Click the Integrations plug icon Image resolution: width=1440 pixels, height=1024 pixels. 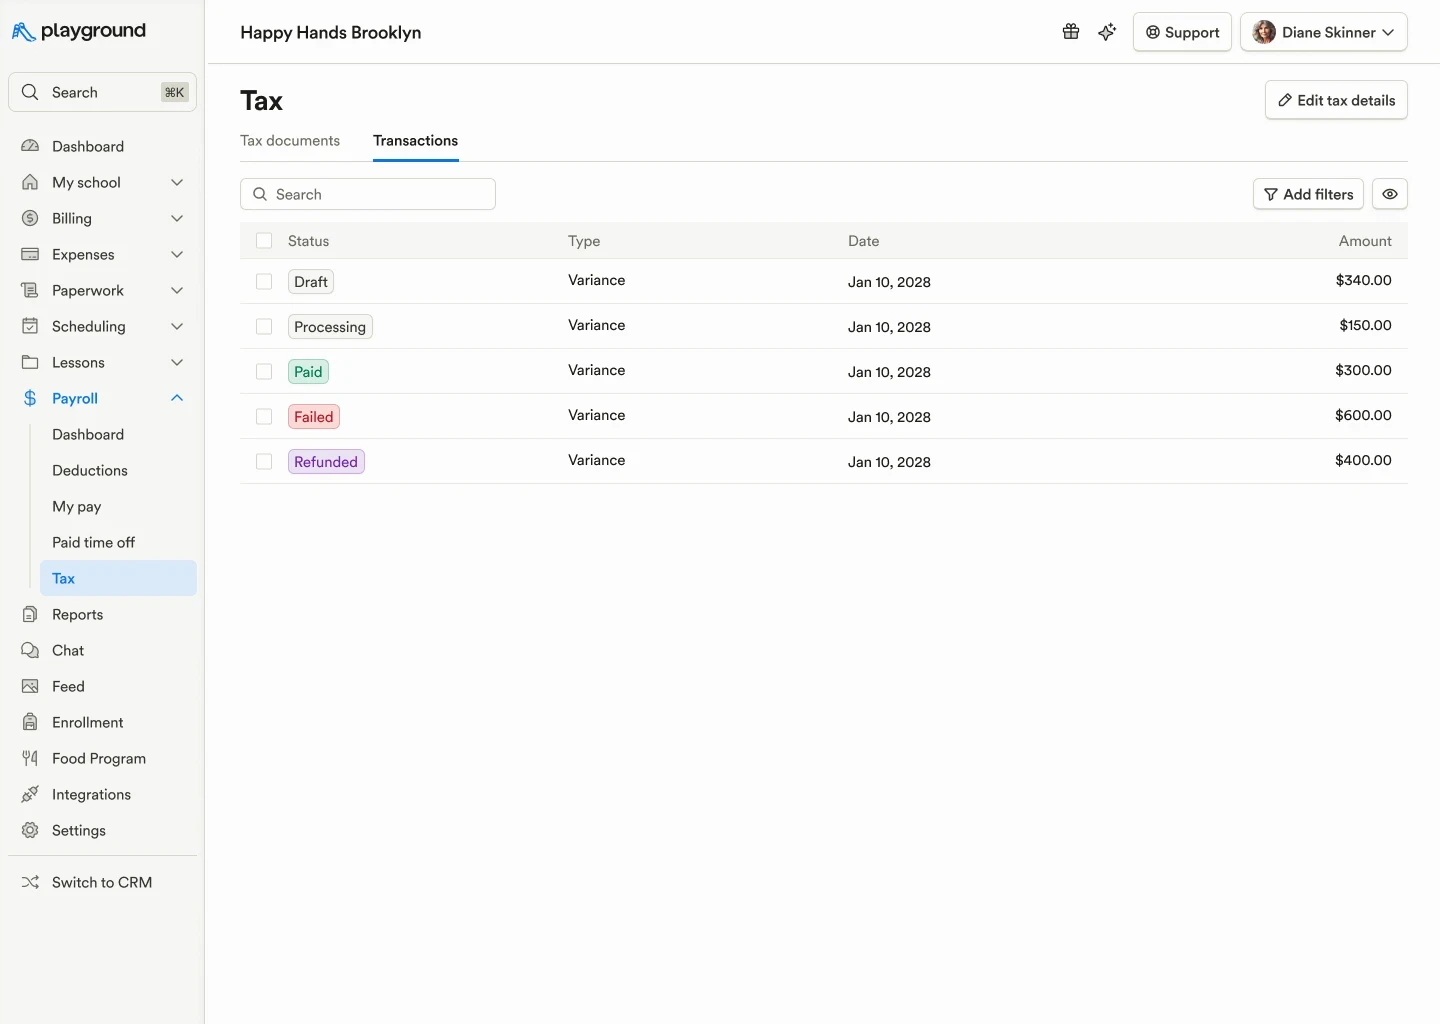click(x=30, y=794)
